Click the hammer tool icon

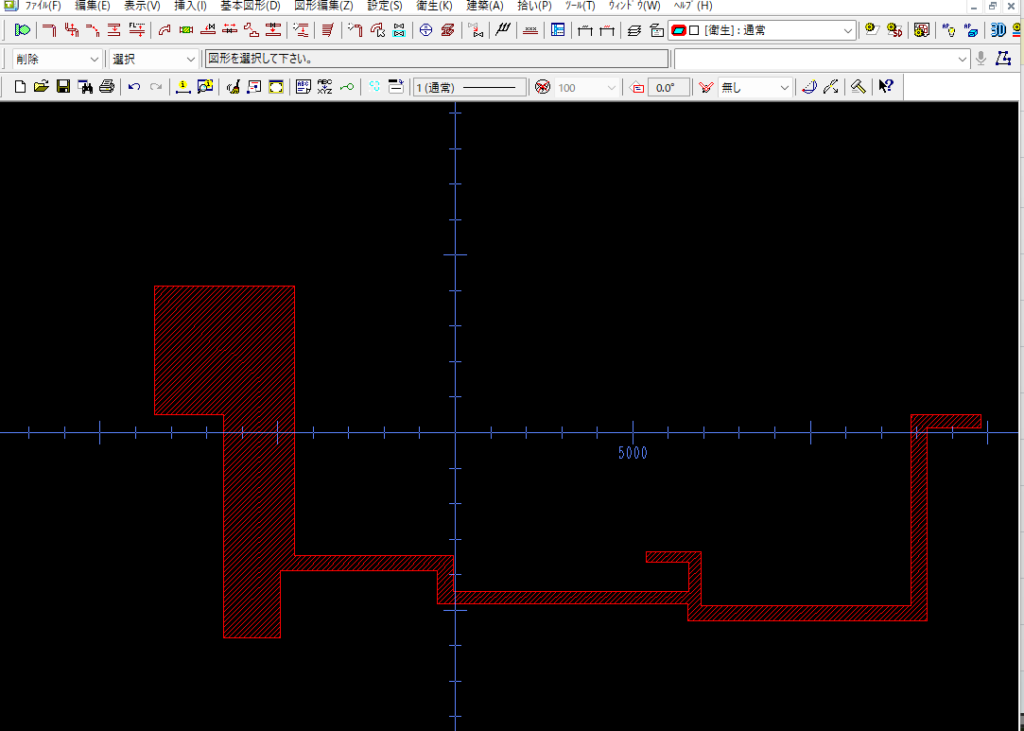point(858,88)
